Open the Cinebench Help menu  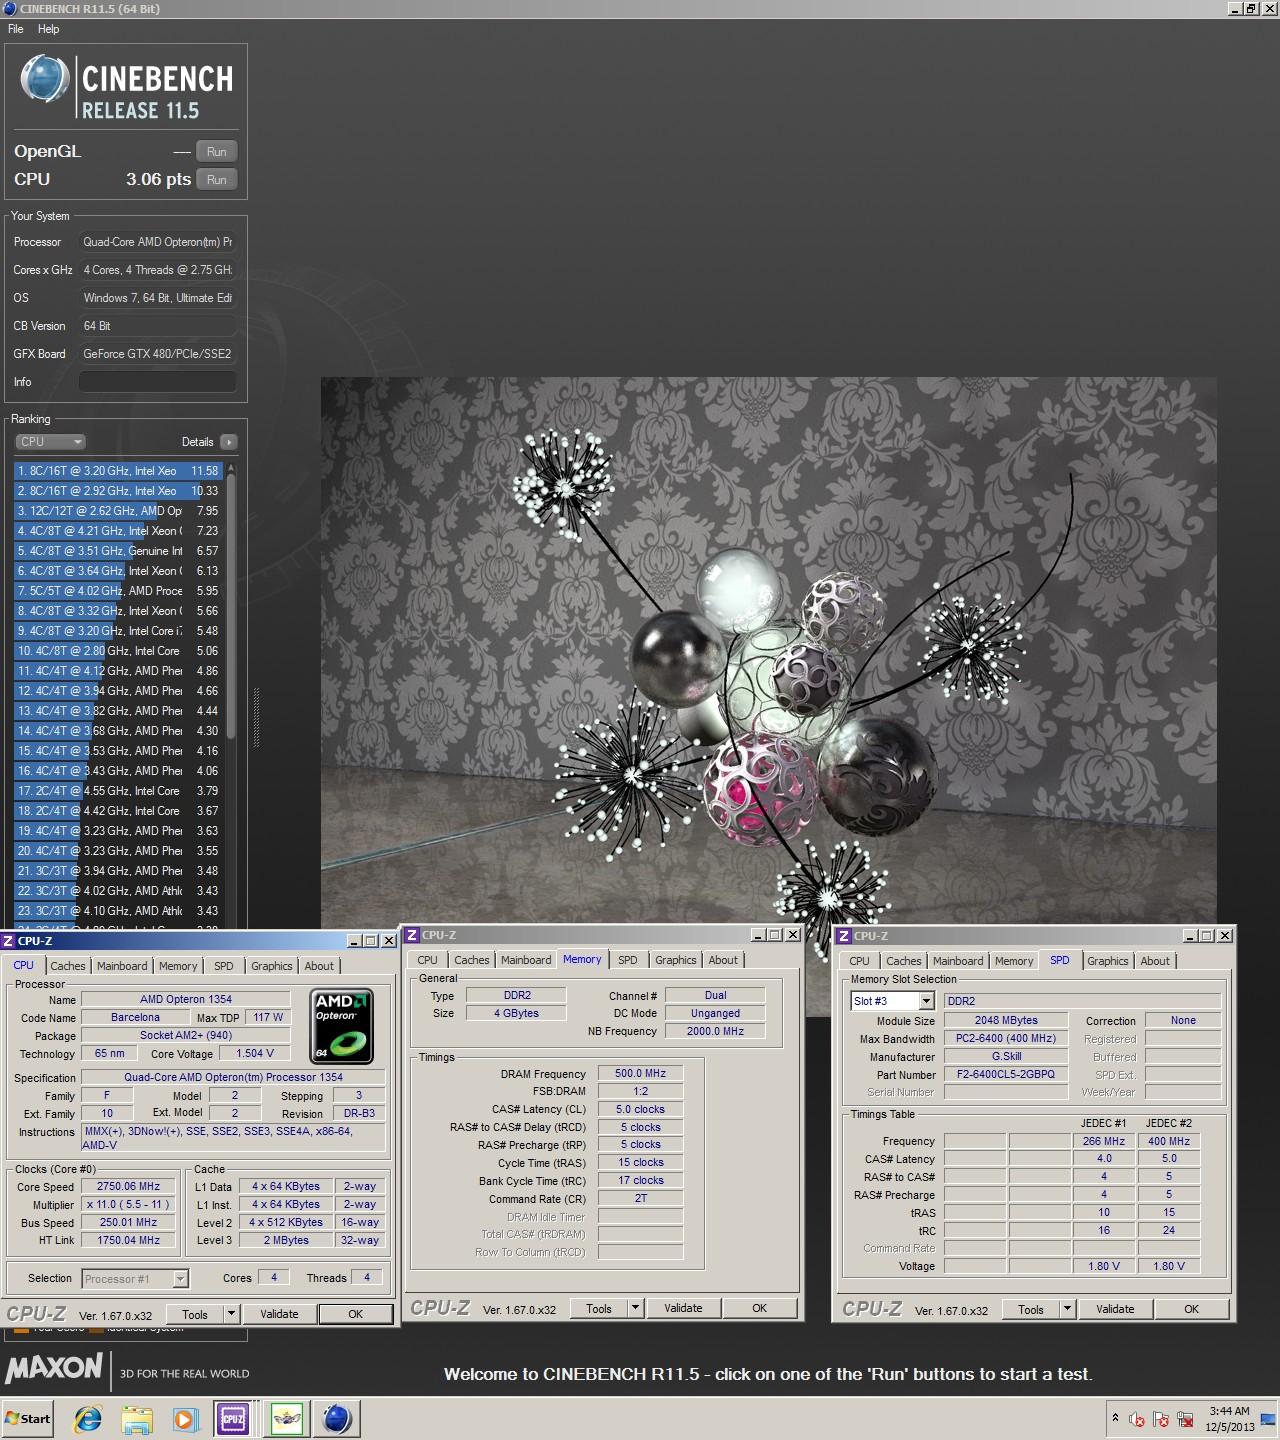tap(48, 29)
